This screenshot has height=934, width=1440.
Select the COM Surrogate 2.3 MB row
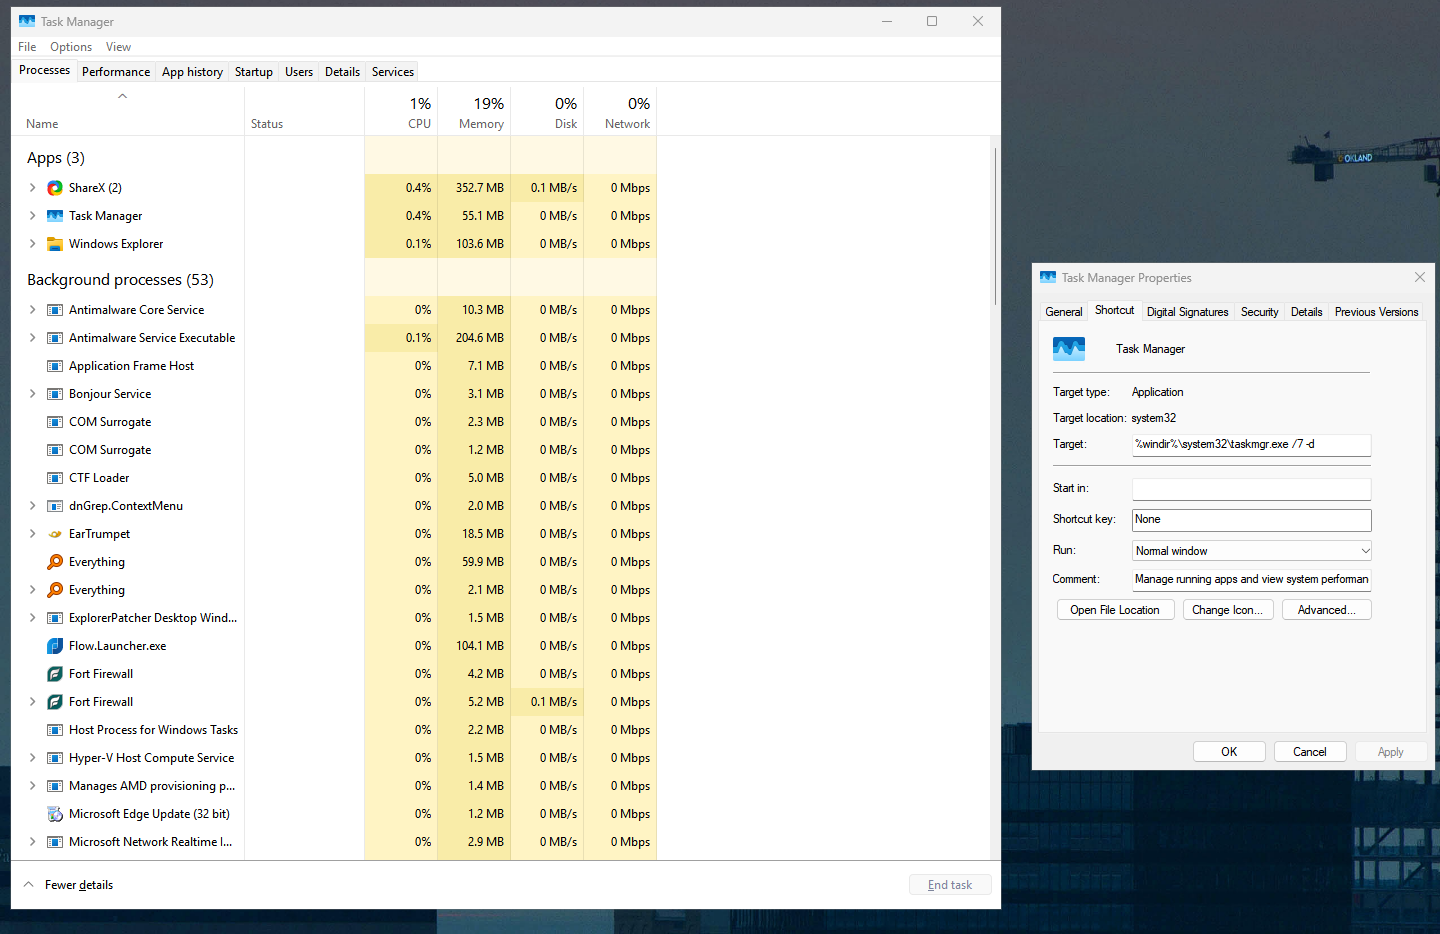[334, 422]
